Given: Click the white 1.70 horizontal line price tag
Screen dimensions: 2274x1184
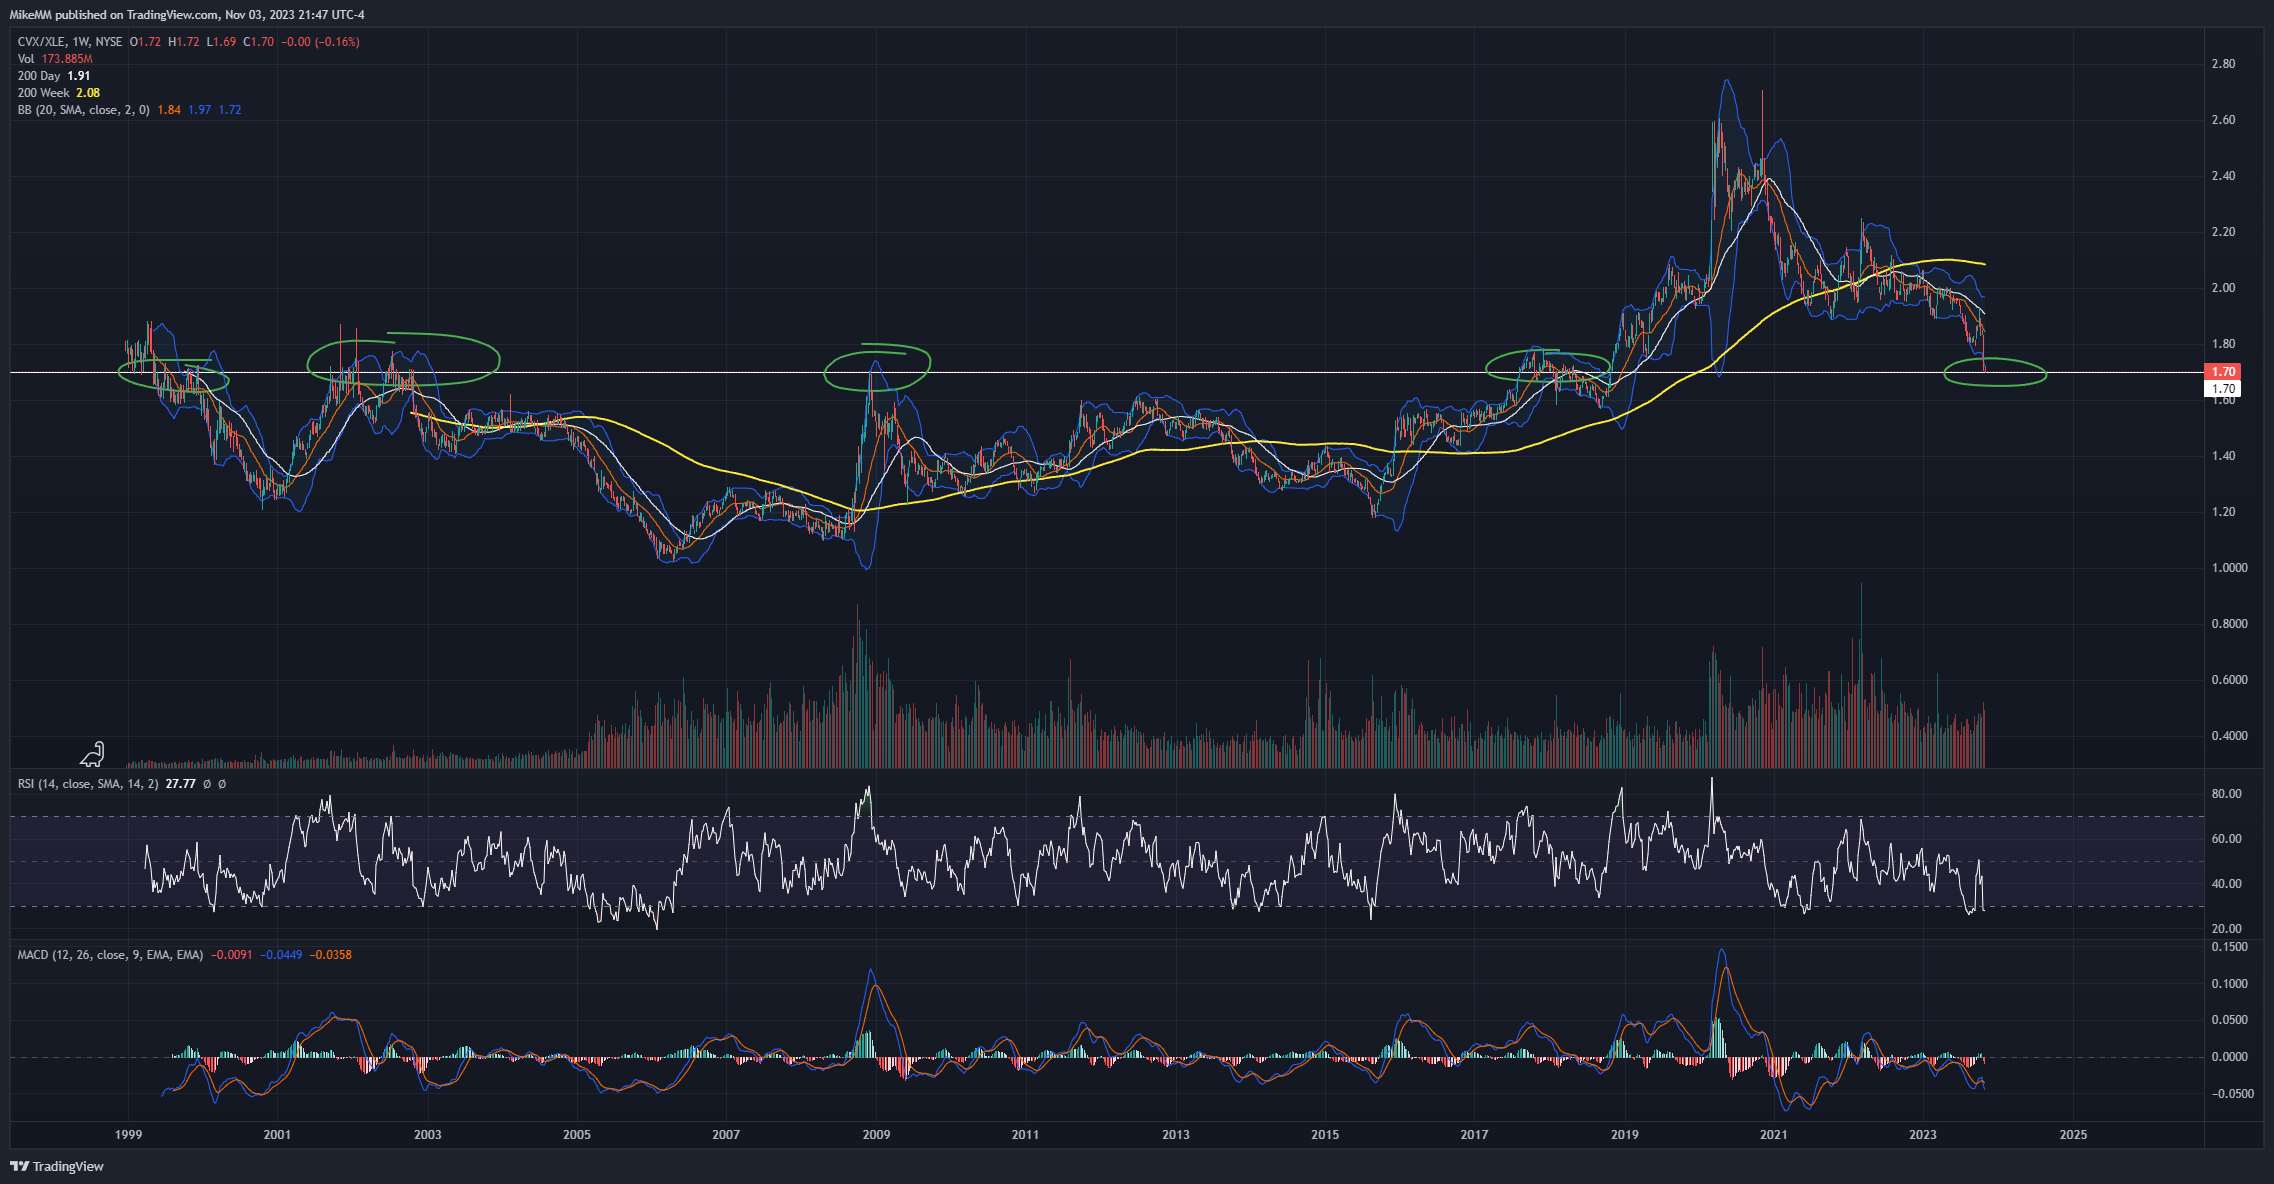Looking at the screenshot, I should tap(2223, 389).
